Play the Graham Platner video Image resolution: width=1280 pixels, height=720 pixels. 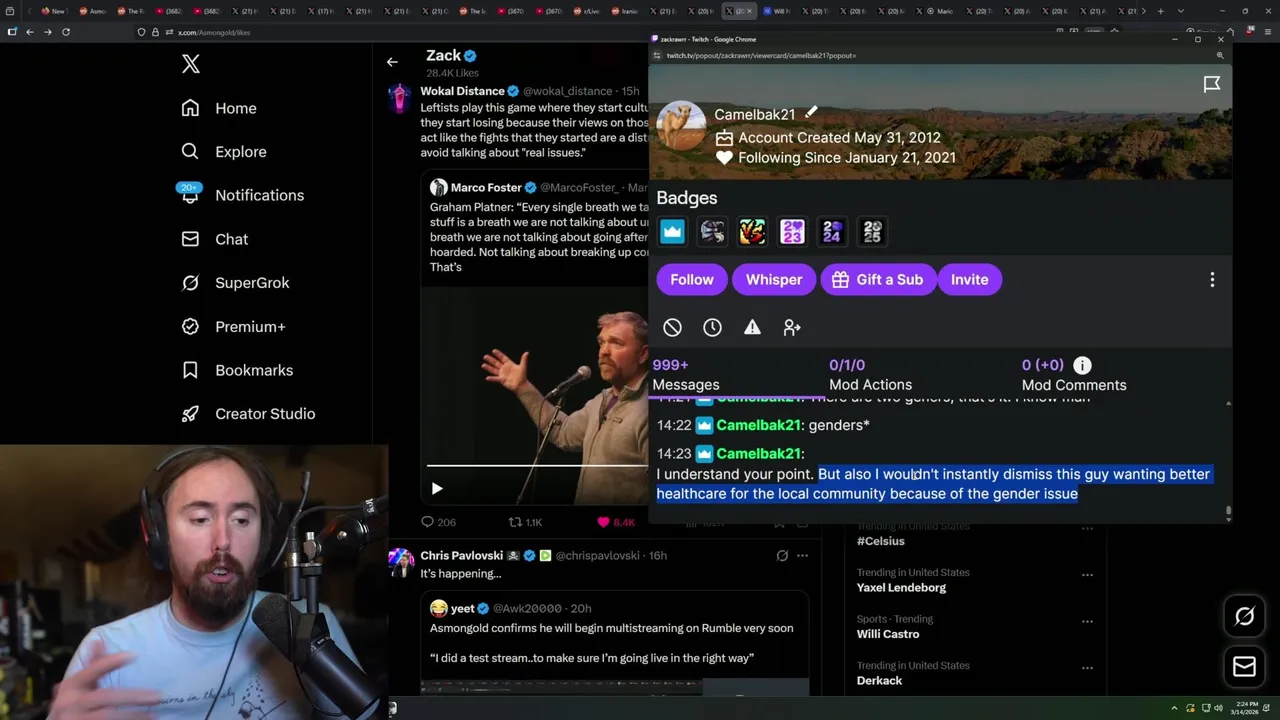437,488
